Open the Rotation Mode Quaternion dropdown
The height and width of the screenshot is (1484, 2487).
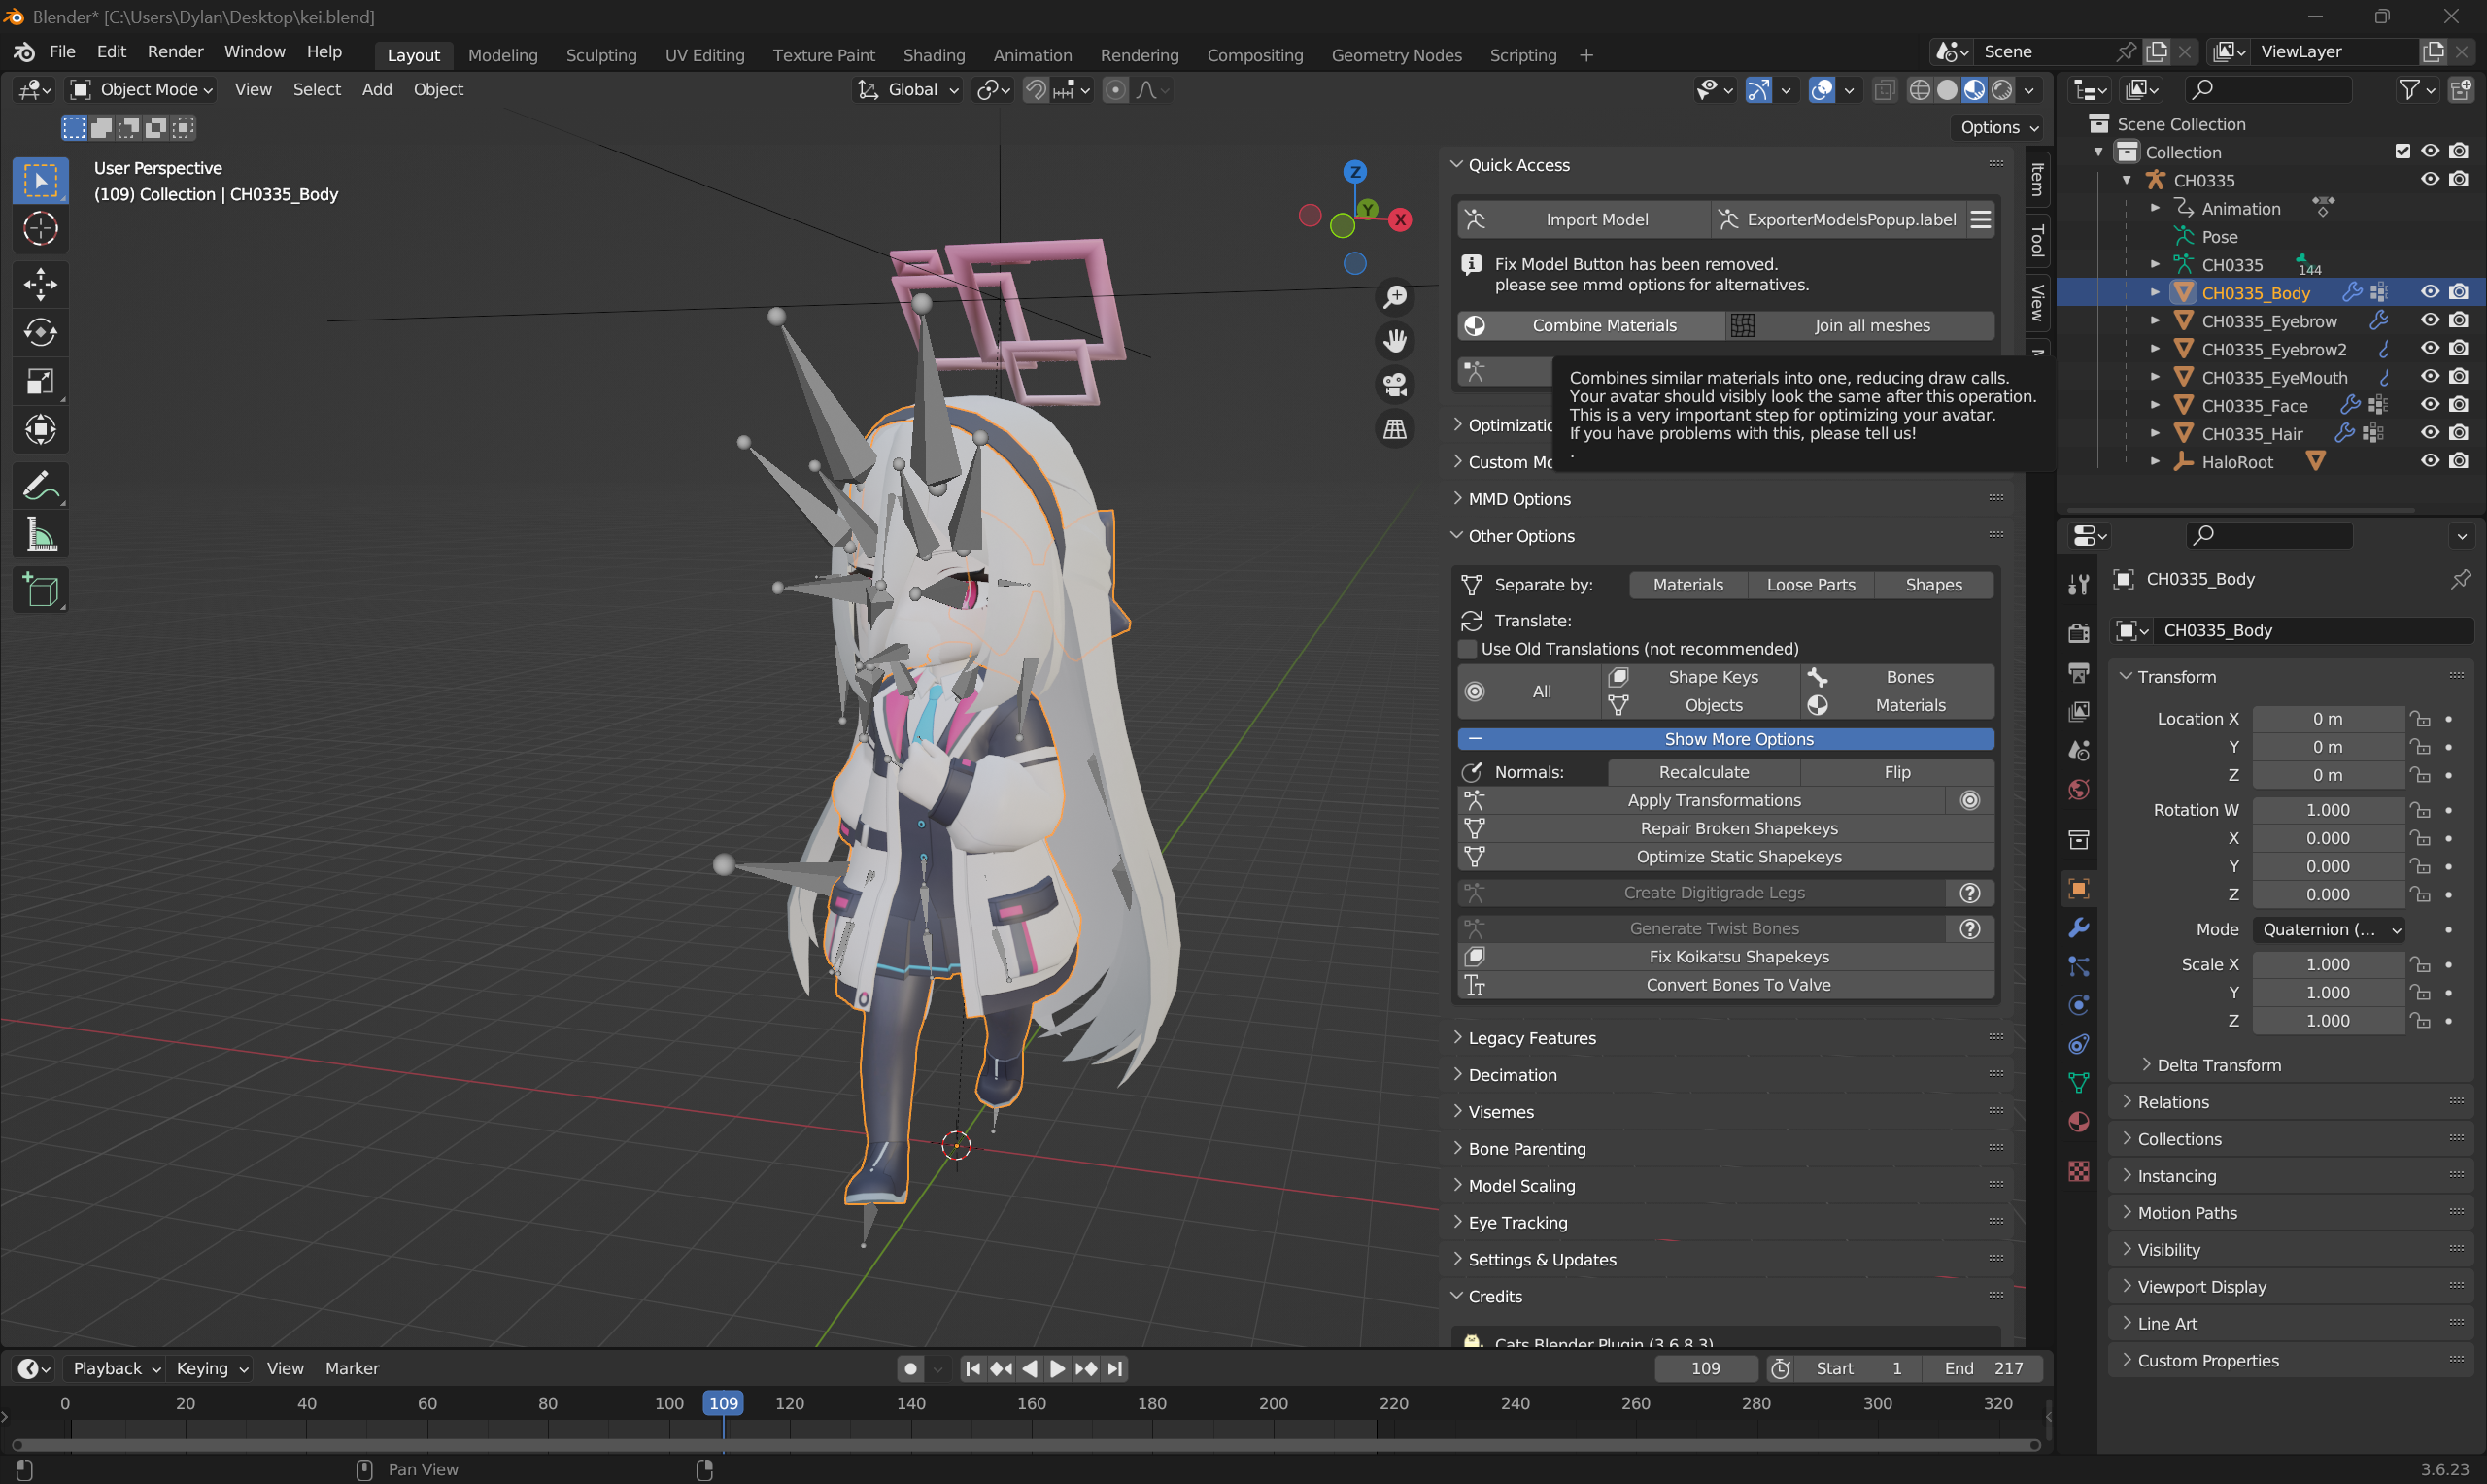pos(2329,929)
